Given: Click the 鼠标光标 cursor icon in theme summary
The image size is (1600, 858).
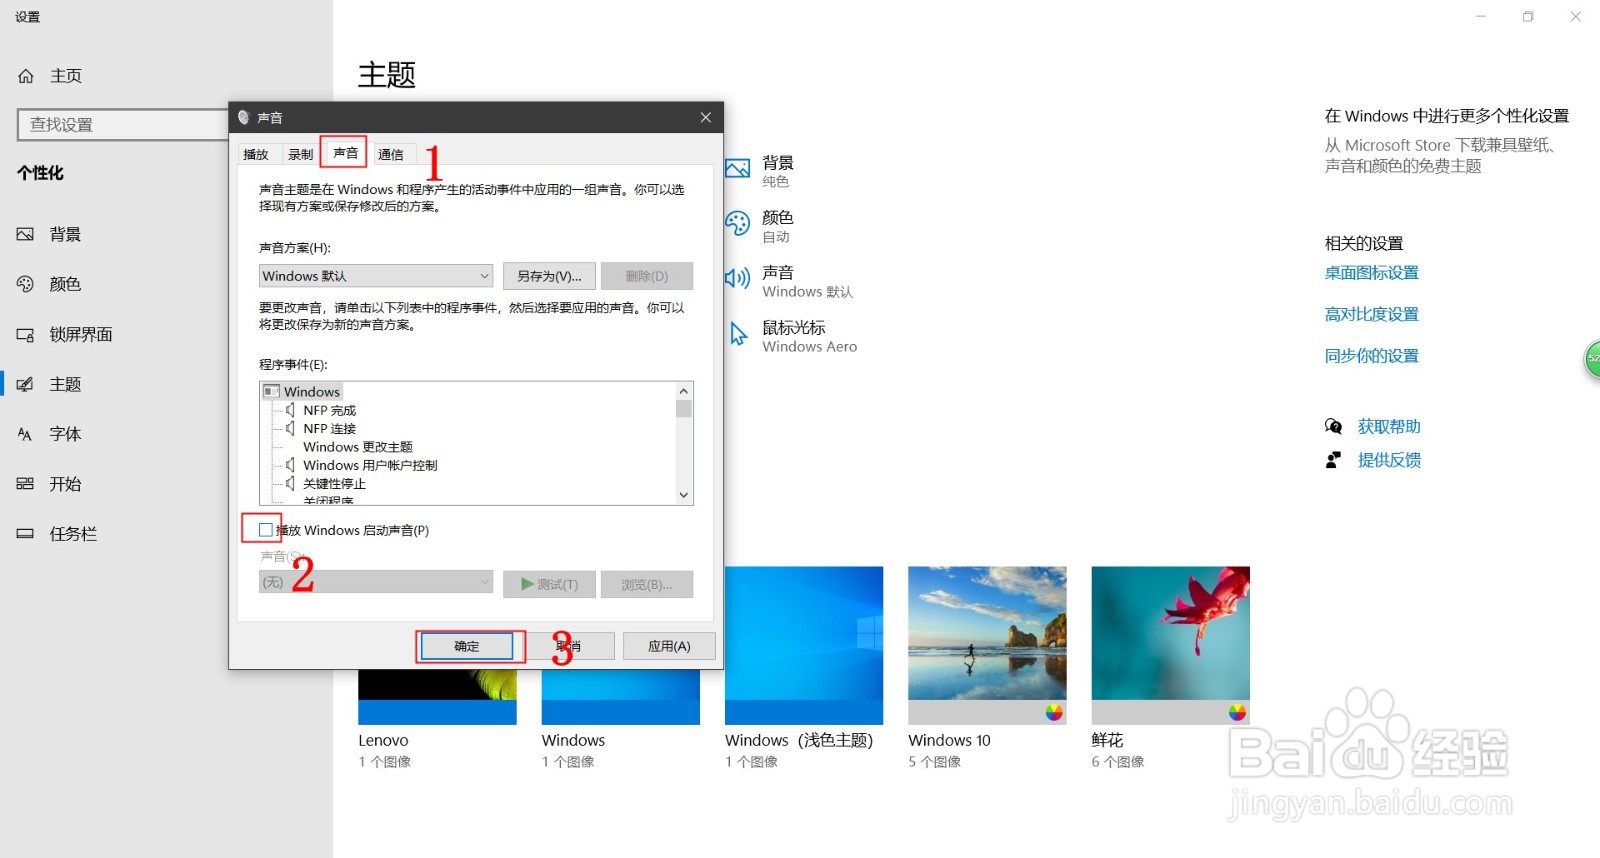Looking at the screenshot, I should (738, 333).
